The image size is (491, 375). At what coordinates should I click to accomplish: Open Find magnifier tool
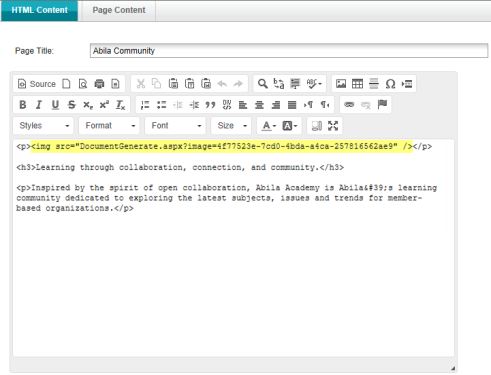(263, 84)
